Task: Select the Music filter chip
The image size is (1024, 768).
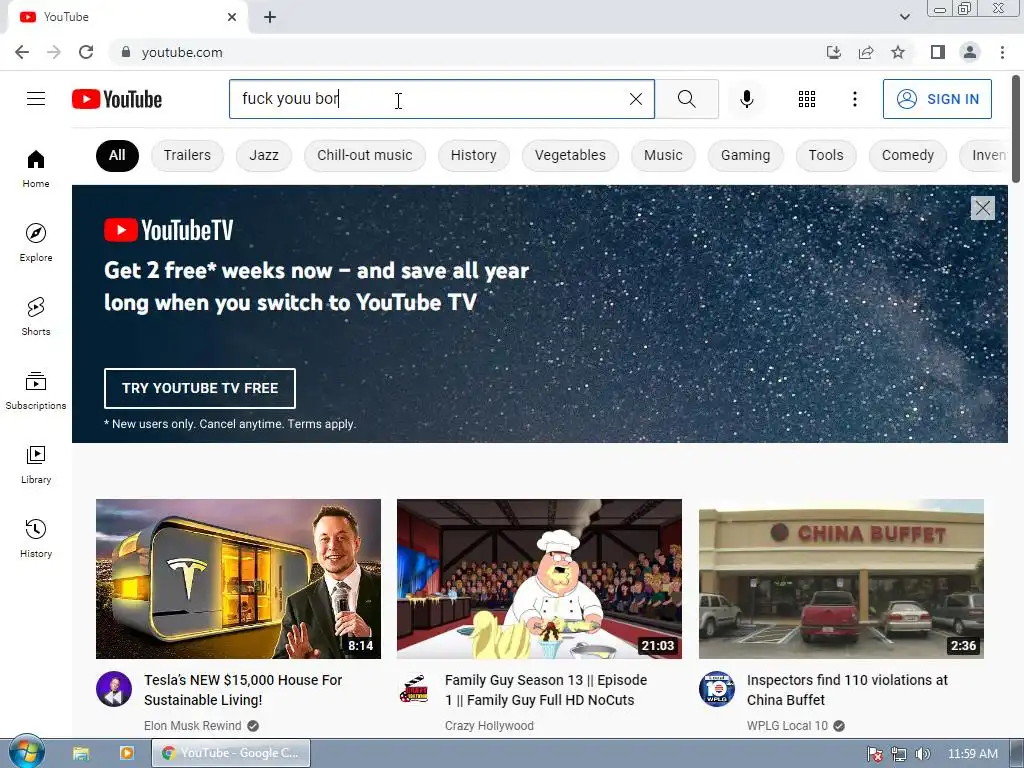Action: (663, 155)
